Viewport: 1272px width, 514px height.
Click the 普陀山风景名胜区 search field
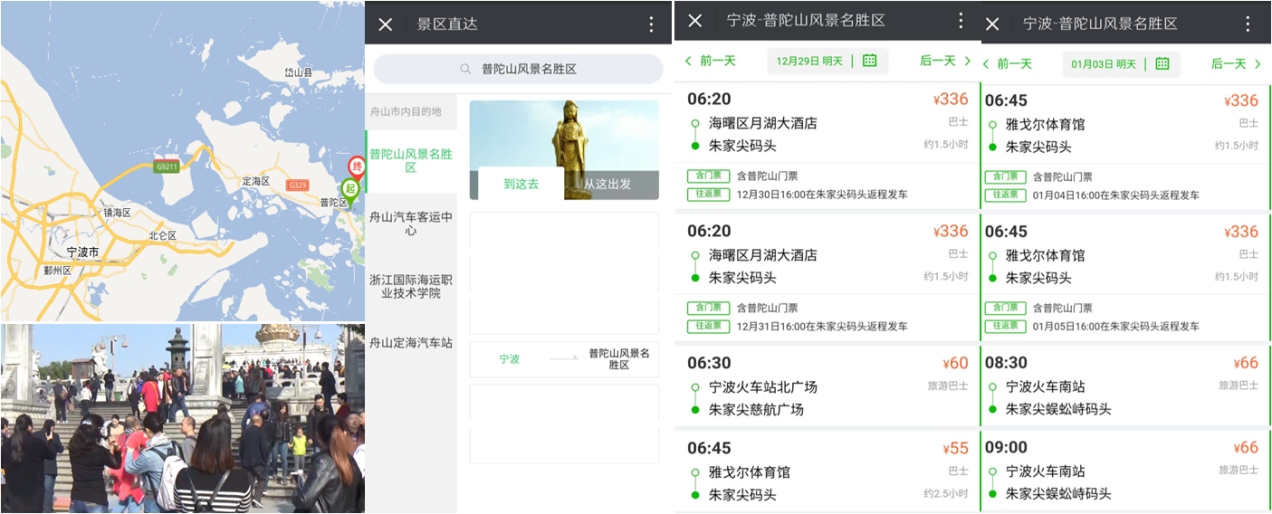[518, 69]
